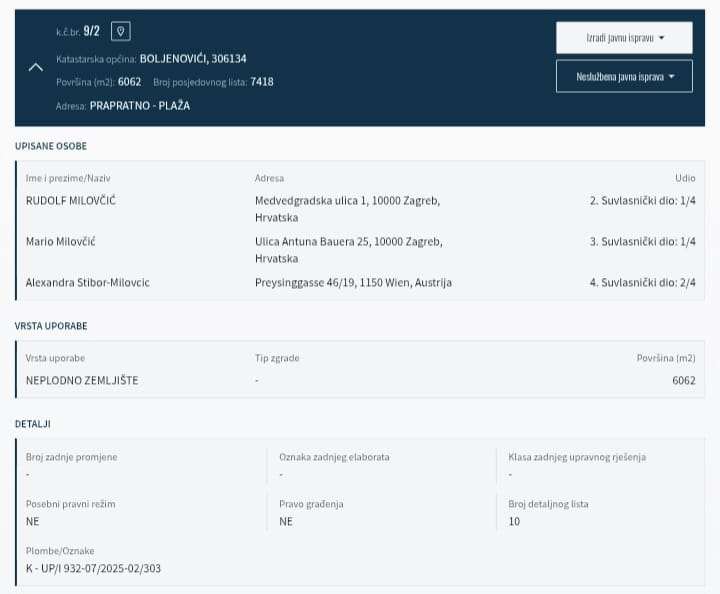Click address Medvedgradska ulica 1, Zagreb

348,209
